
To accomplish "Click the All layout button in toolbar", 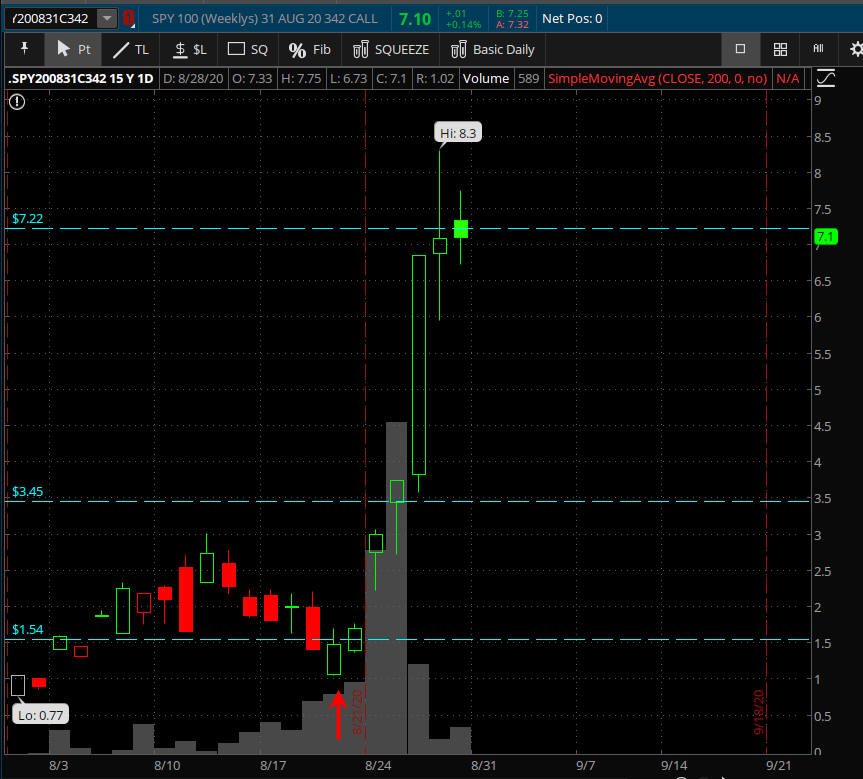I will click(x=818, y=49).
